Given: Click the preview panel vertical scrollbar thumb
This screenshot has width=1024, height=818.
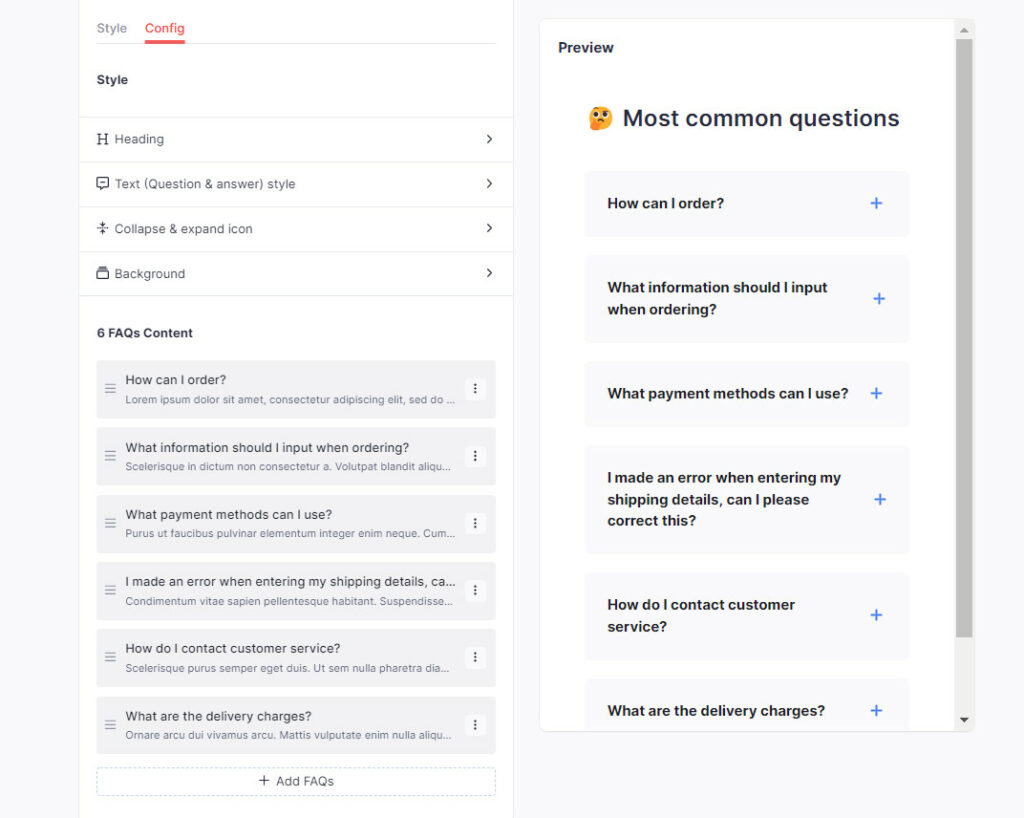Looking at the screenshot, I should pyautogui.click(x=964, y=338).
